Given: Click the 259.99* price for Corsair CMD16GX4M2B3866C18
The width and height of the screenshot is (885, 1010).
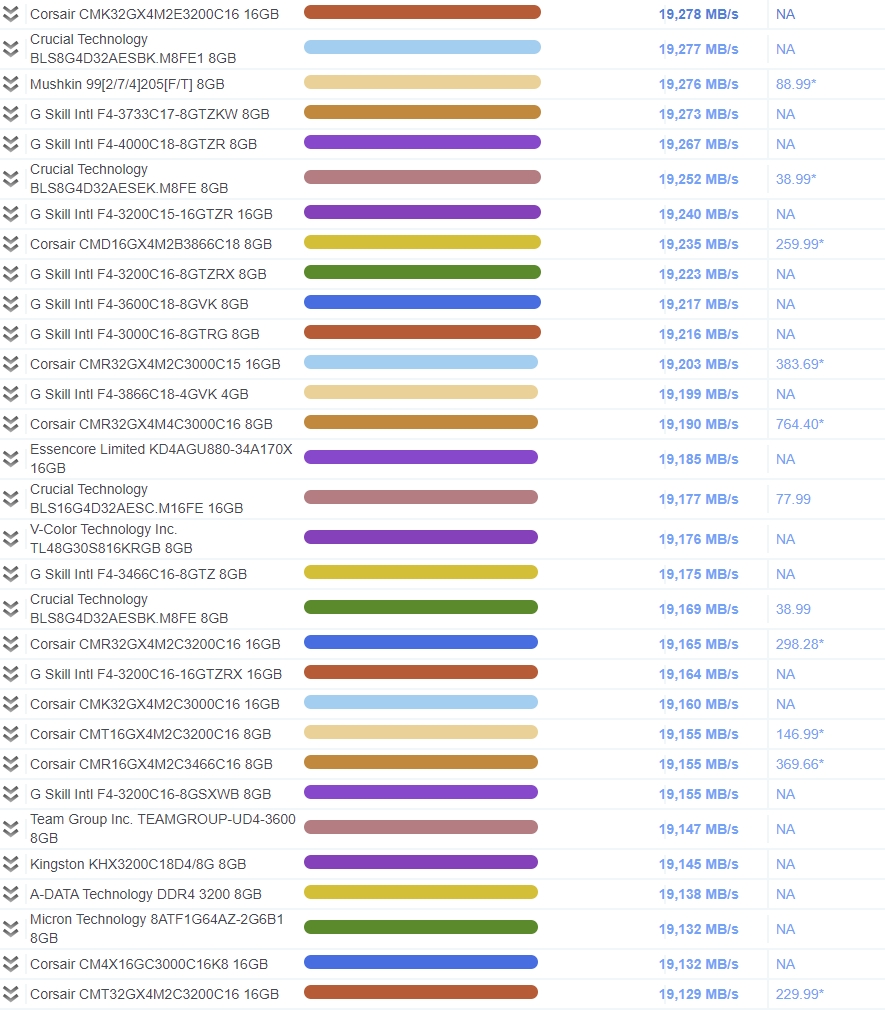Looking at the screenshot, I should click(800, 244).
